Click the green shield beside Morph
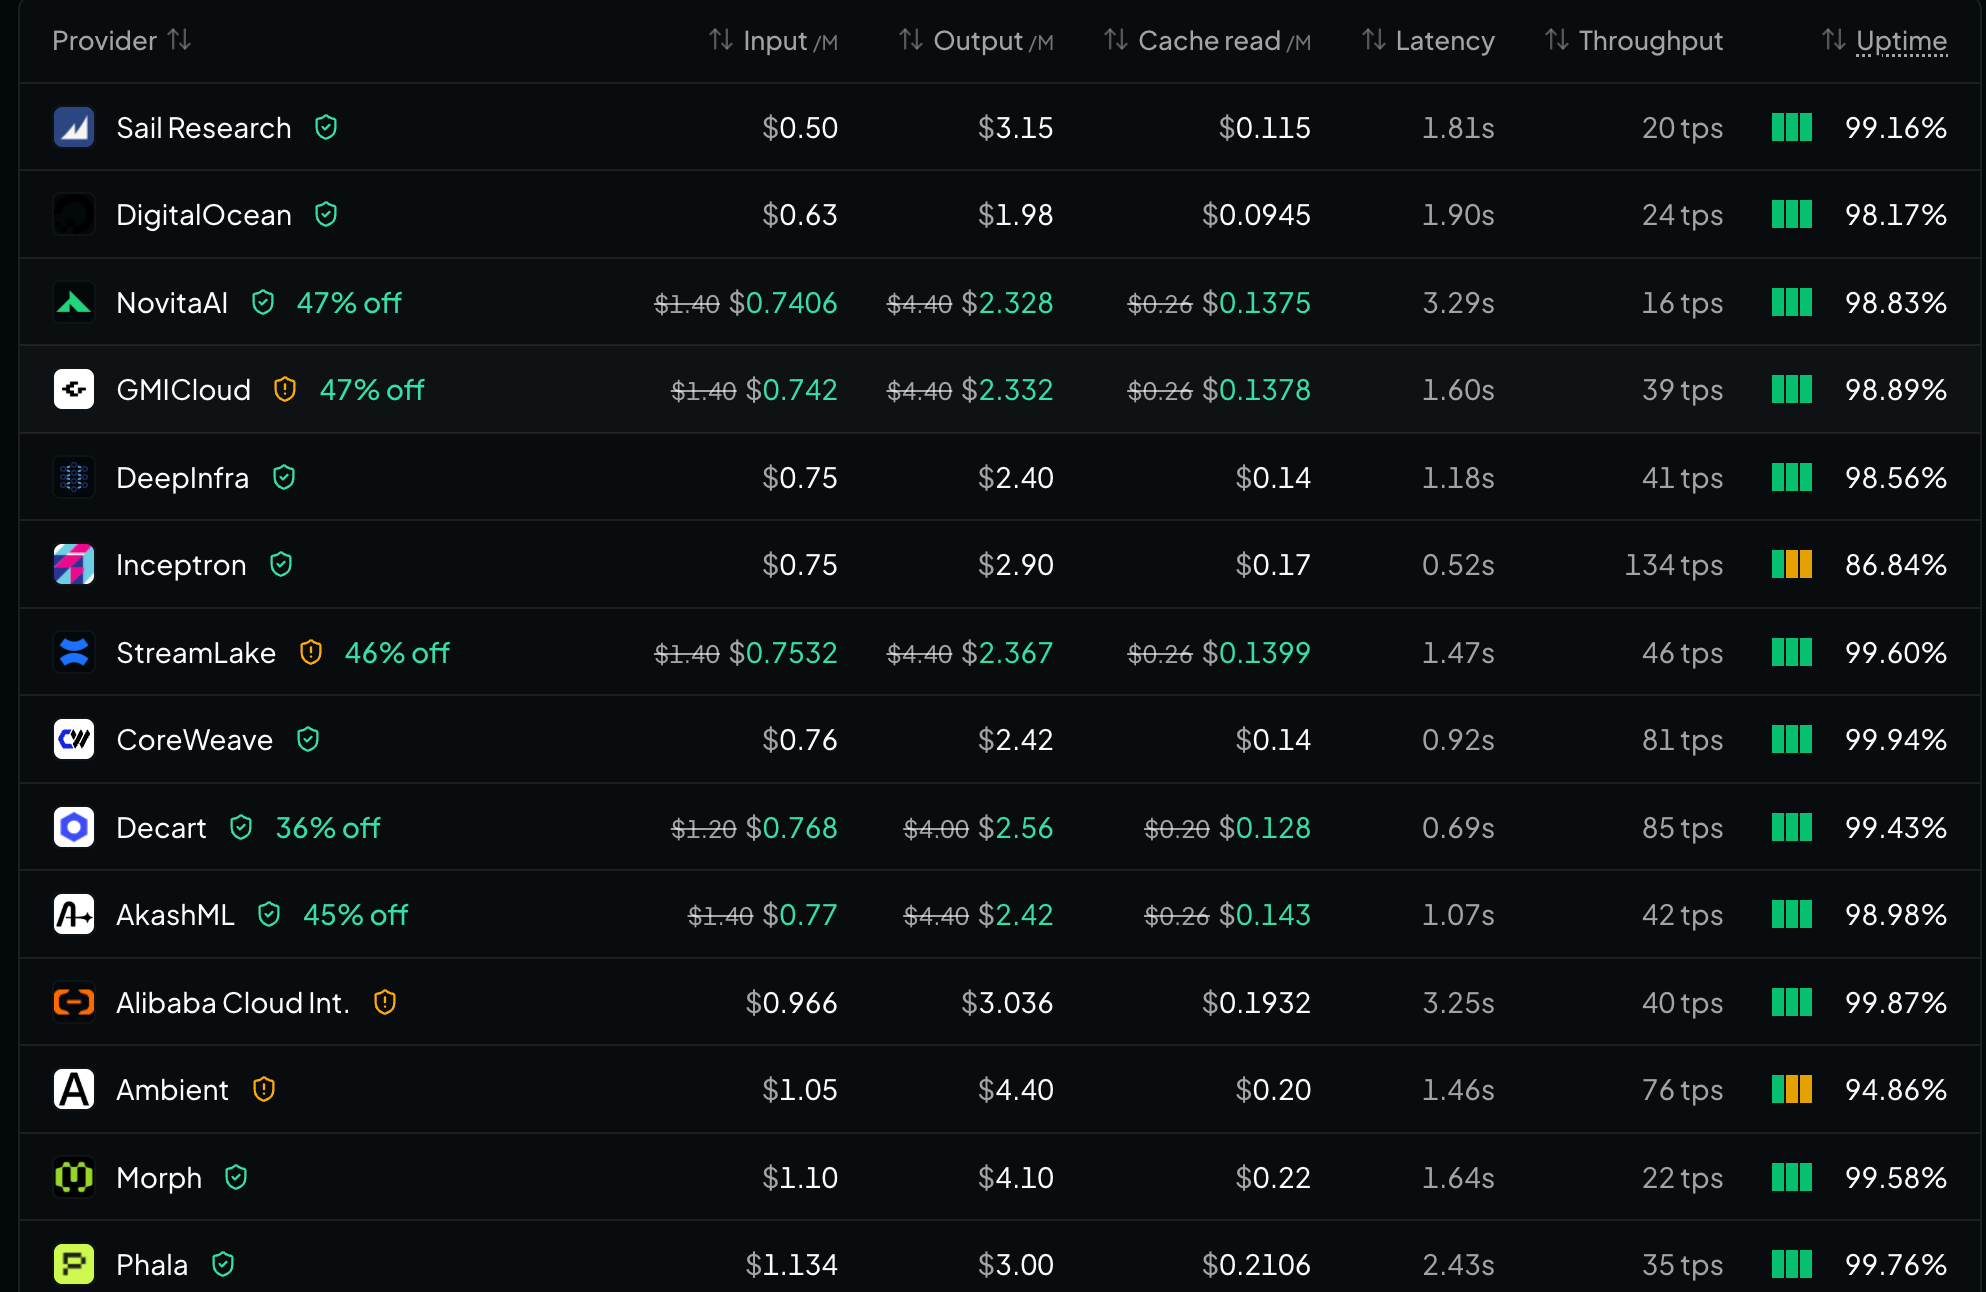The width and height of the screenshot is (1986, 1292). tap(236, 1178)
